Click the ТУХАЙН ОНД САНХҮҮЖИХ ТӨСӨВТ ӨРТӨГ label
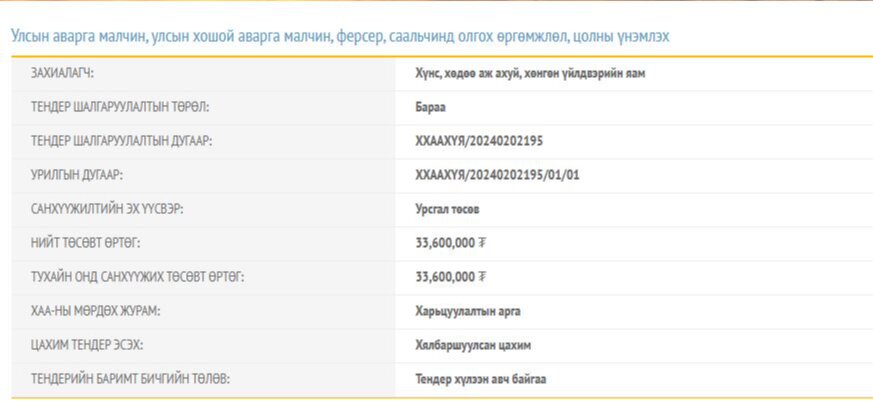 (x=138, y=277)
